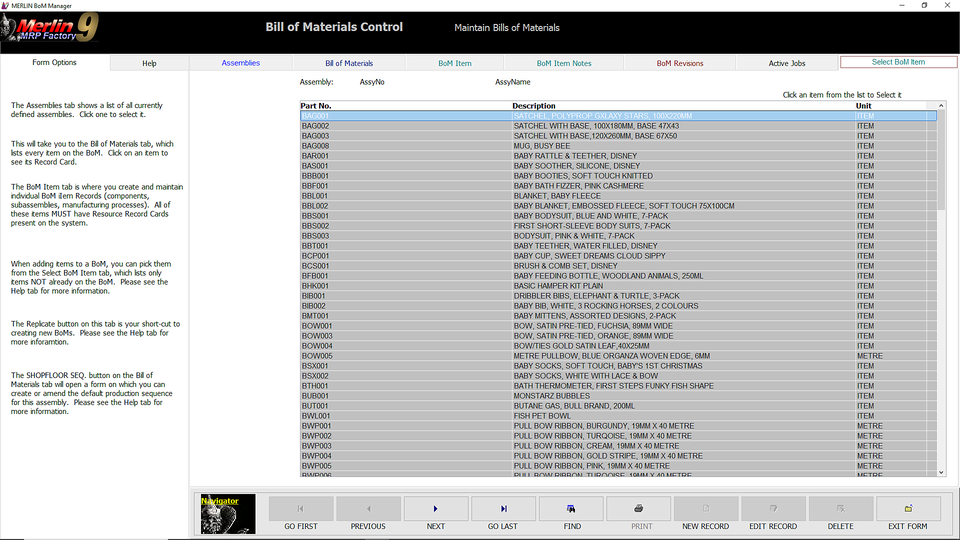This screenshot has height=540, width=960.
Task: Click the list scrollbar up arrow
Action: click(941, 105)
